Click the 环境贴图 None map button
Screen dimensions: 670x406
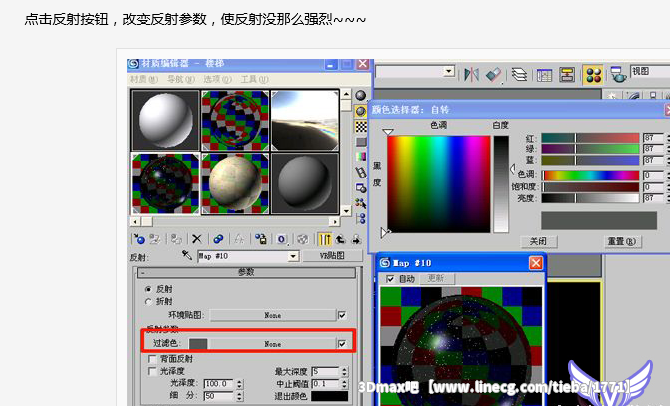tap(273, 315)
